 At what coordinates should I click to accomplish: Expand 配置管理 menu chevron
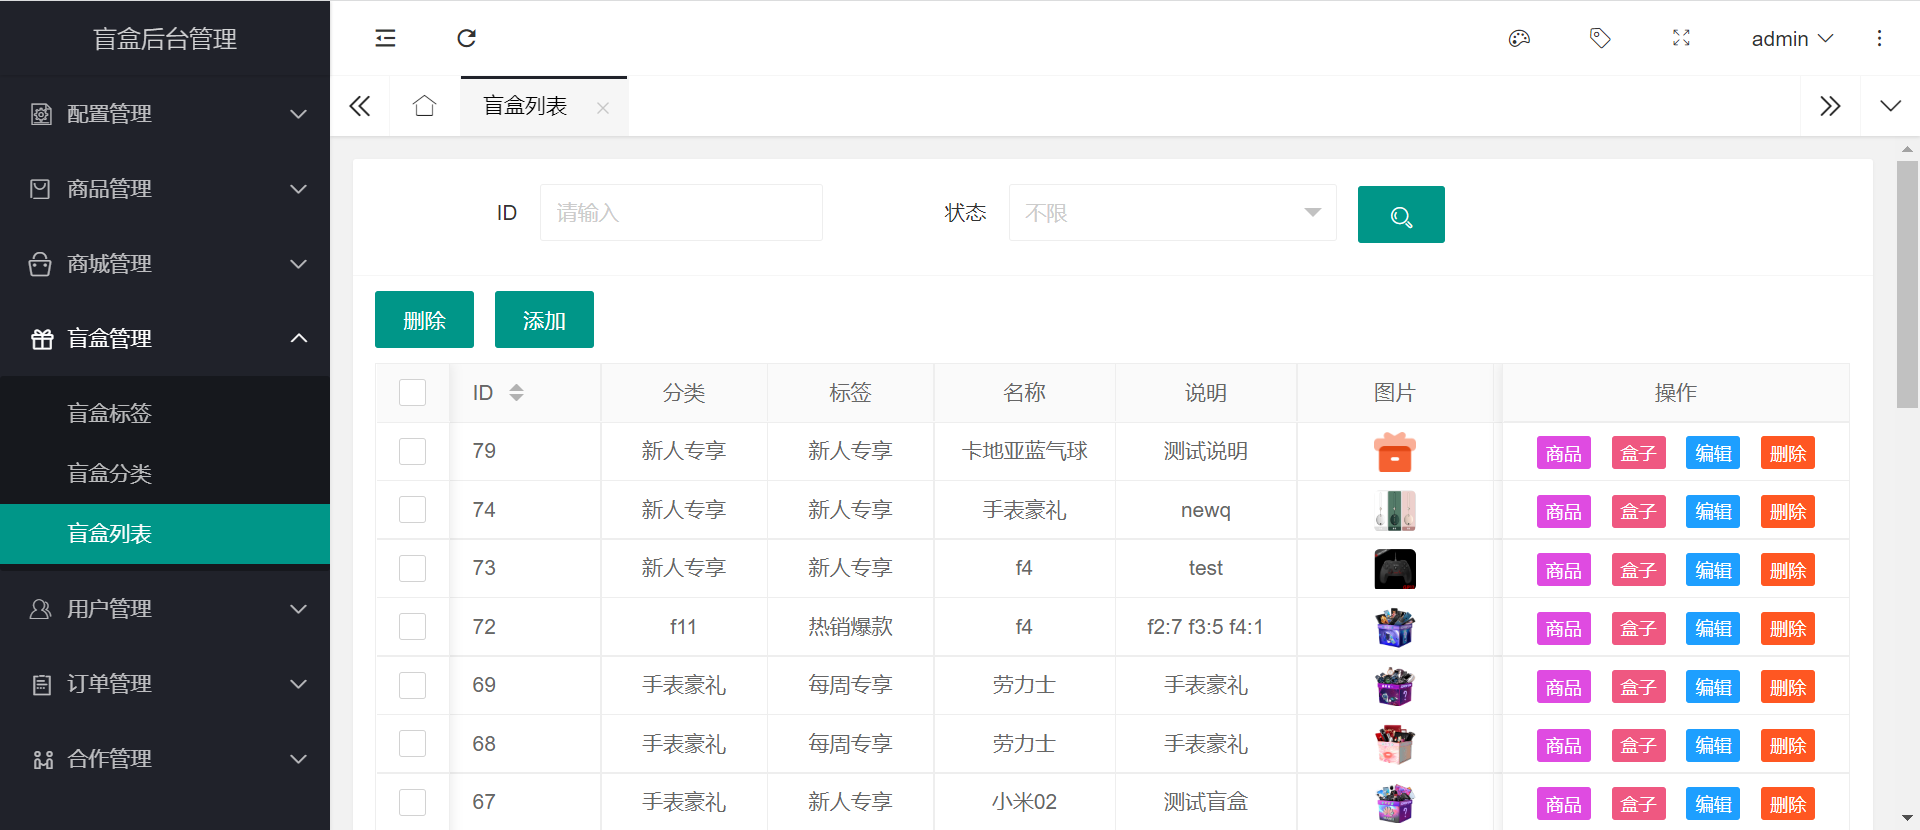298,114
